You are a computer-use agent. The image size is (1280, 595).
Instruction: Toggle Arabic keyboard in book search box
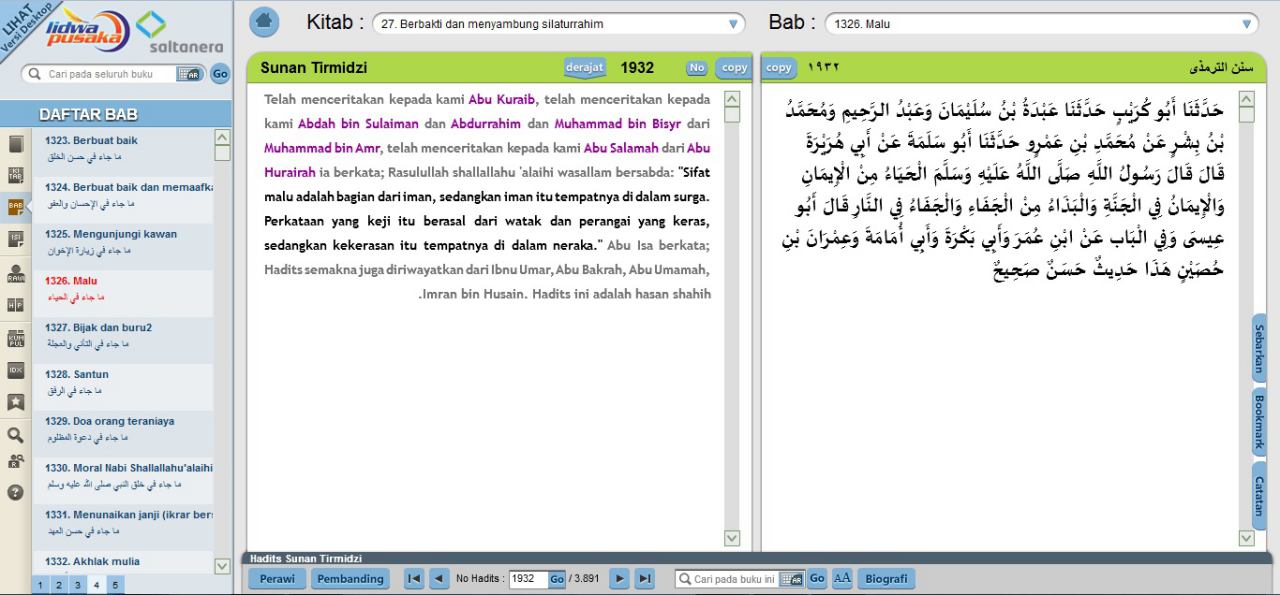pyautogui.click(x=791, y=579)
